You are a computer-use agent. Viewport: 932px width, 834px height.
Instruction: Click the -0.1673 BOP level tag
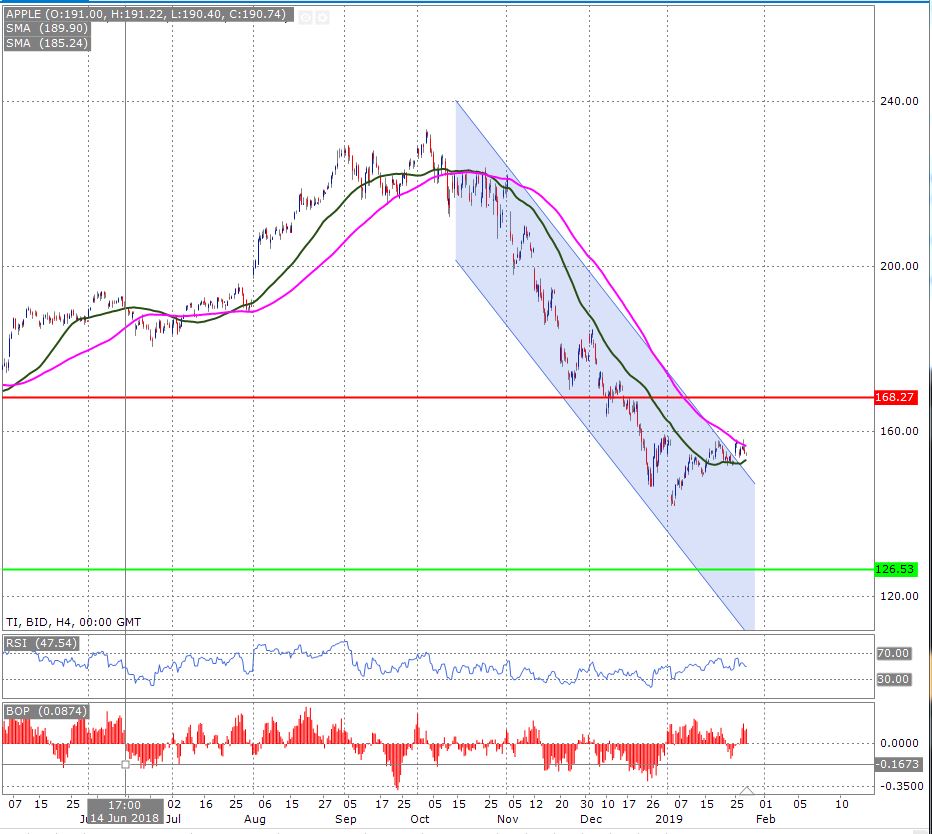[899, 764]
